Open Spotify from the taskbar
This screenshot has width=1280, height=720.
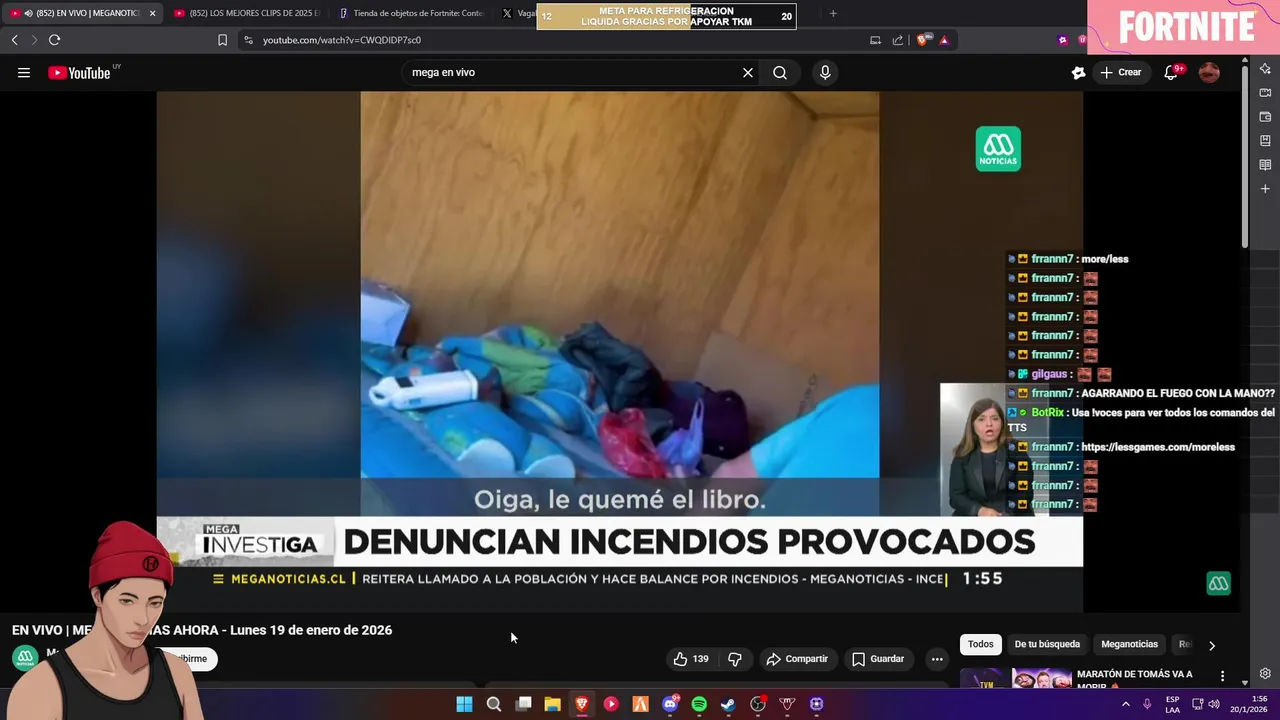(699, 704)
